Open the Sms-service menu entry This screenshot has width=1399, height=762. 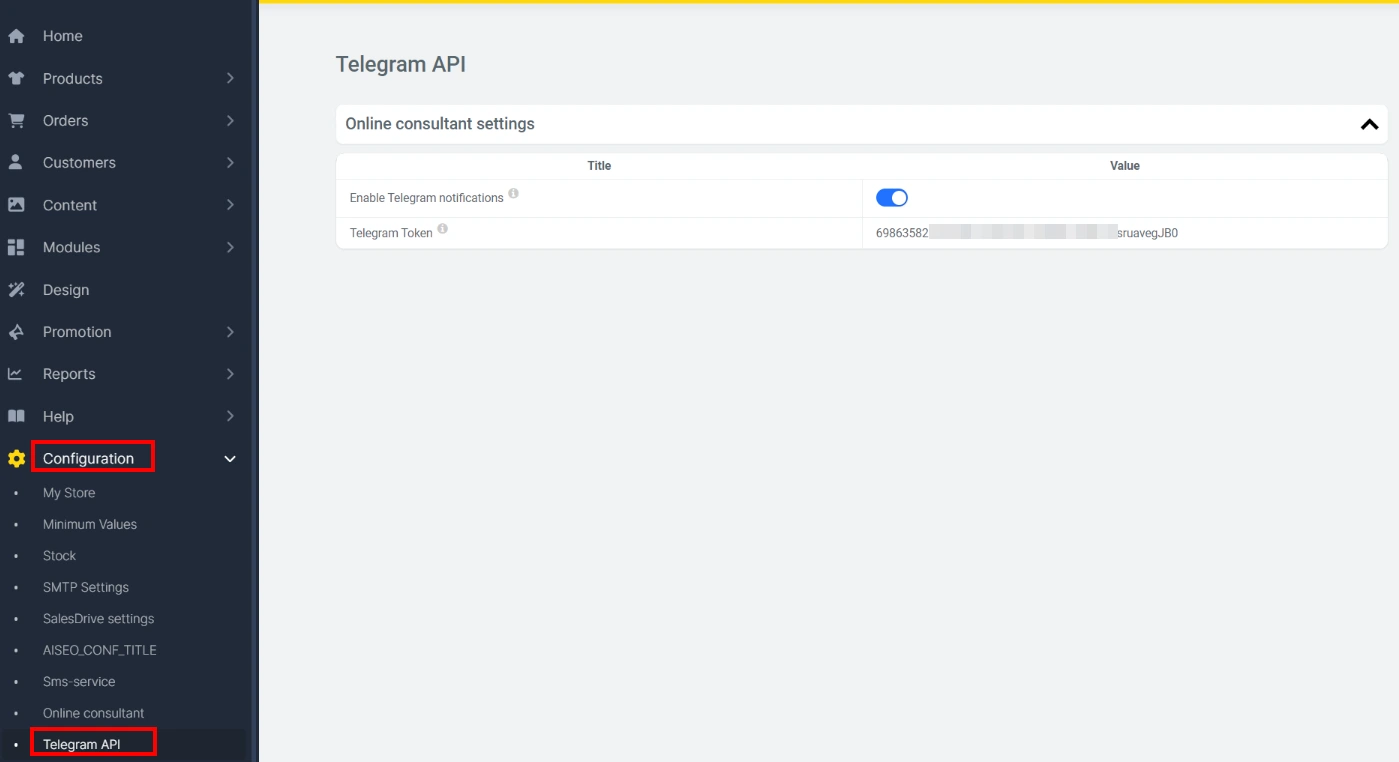click(x=79, y=682)
